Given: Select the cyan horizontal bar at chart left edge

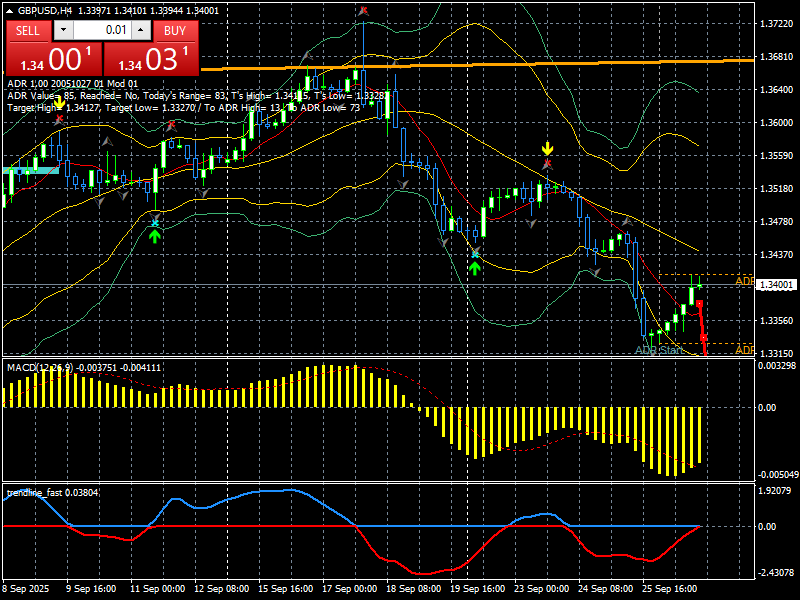Looking at the screenshot, I should [x=31, y=170].
